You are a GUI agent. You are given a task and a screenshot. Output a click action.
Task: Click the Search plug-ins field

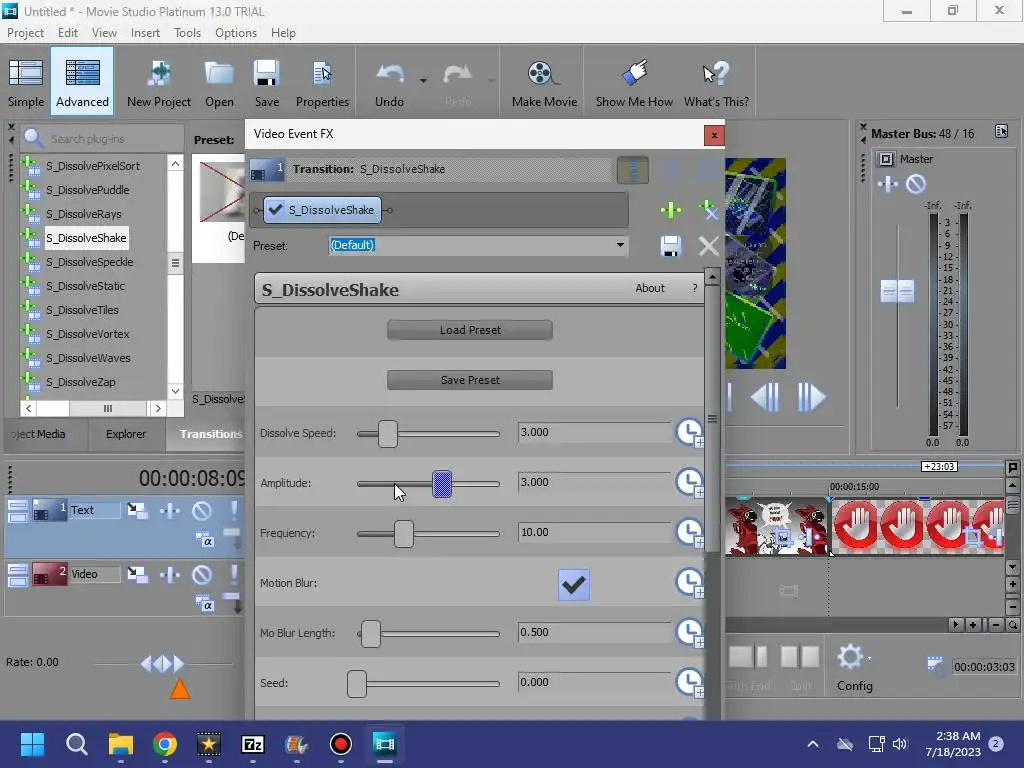pyautogui.click(x=102, y=138)
